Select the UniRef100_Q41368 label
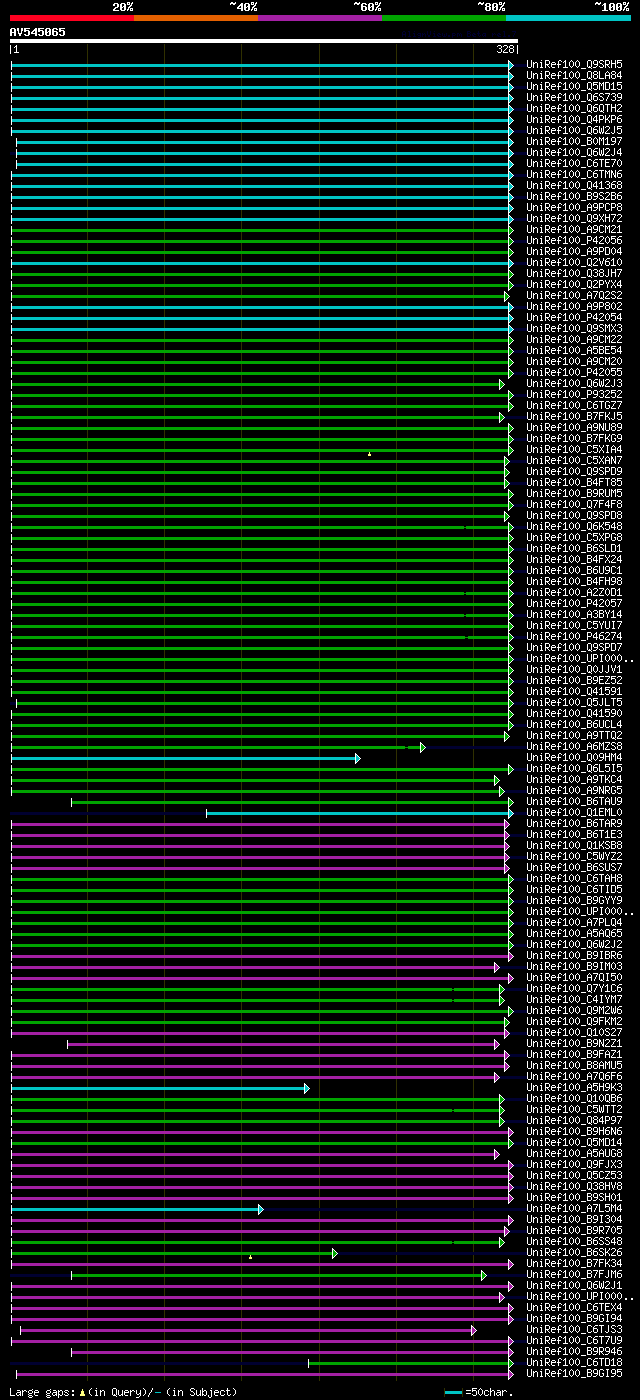Image resolution: width=640 pixels, height=1400 pixels. 574,185
